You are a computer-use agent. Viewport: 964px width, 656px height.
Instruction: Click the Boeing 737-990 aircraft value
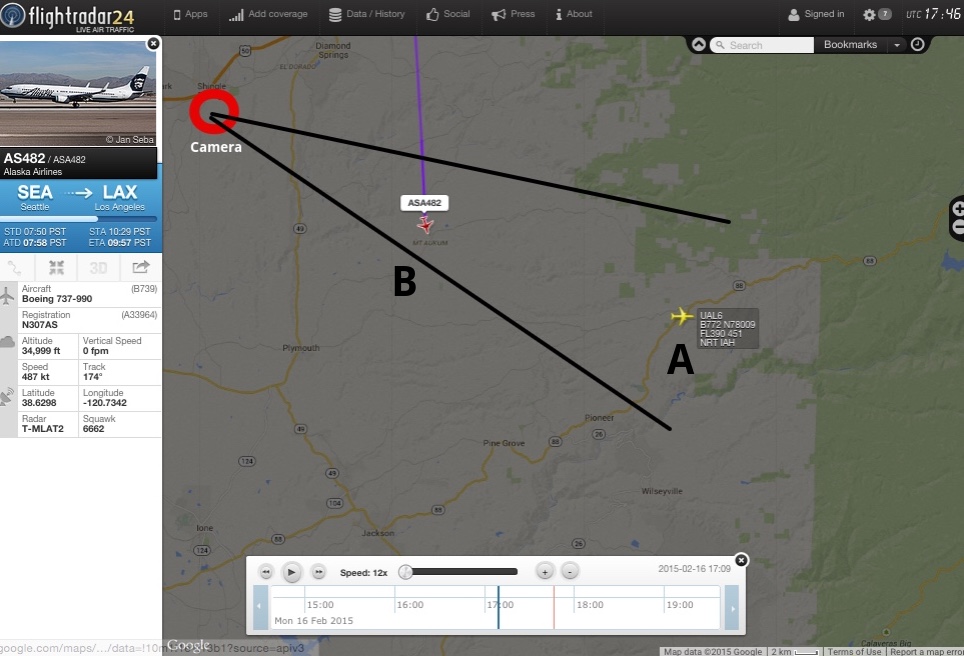(x=57, y=299)
